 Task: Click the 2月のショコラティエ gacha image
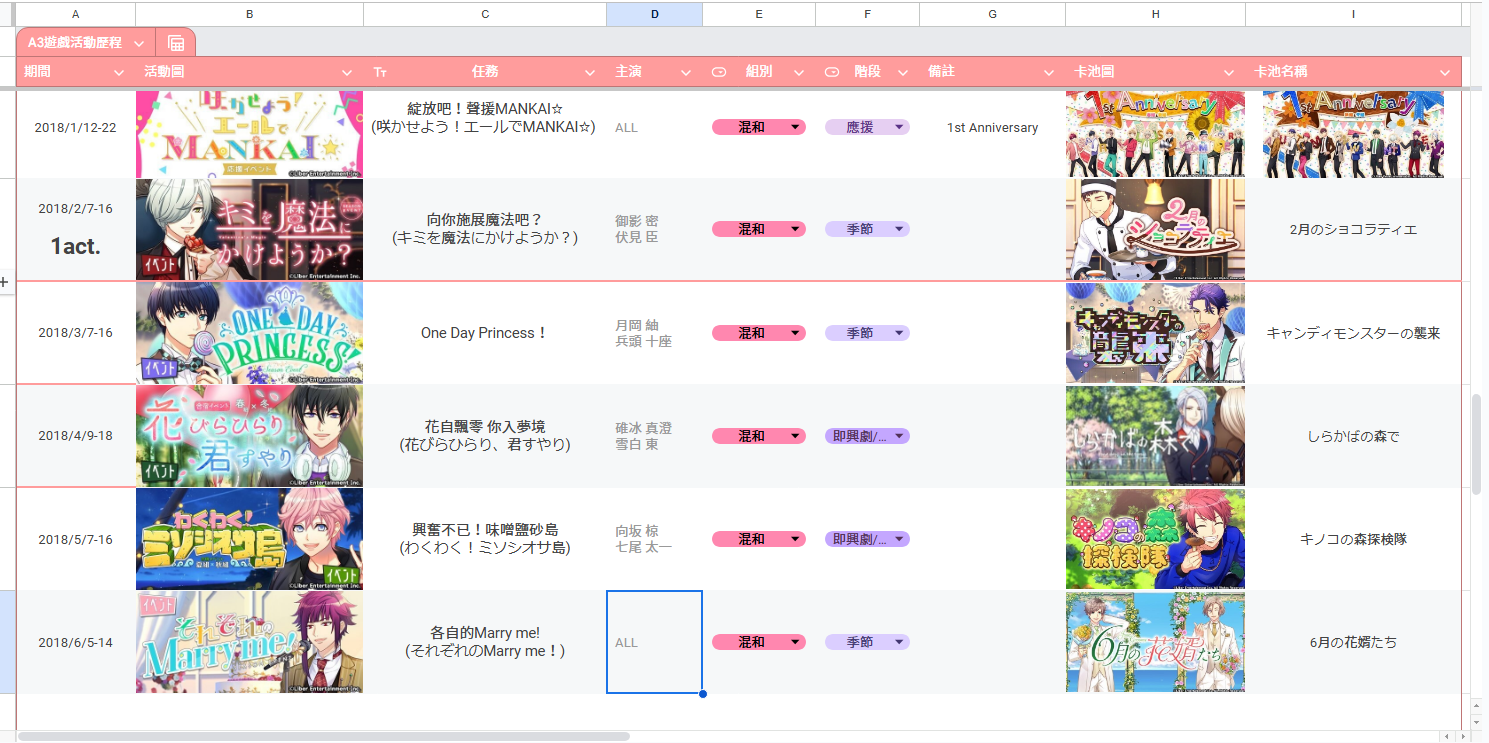click(1155, 229)
